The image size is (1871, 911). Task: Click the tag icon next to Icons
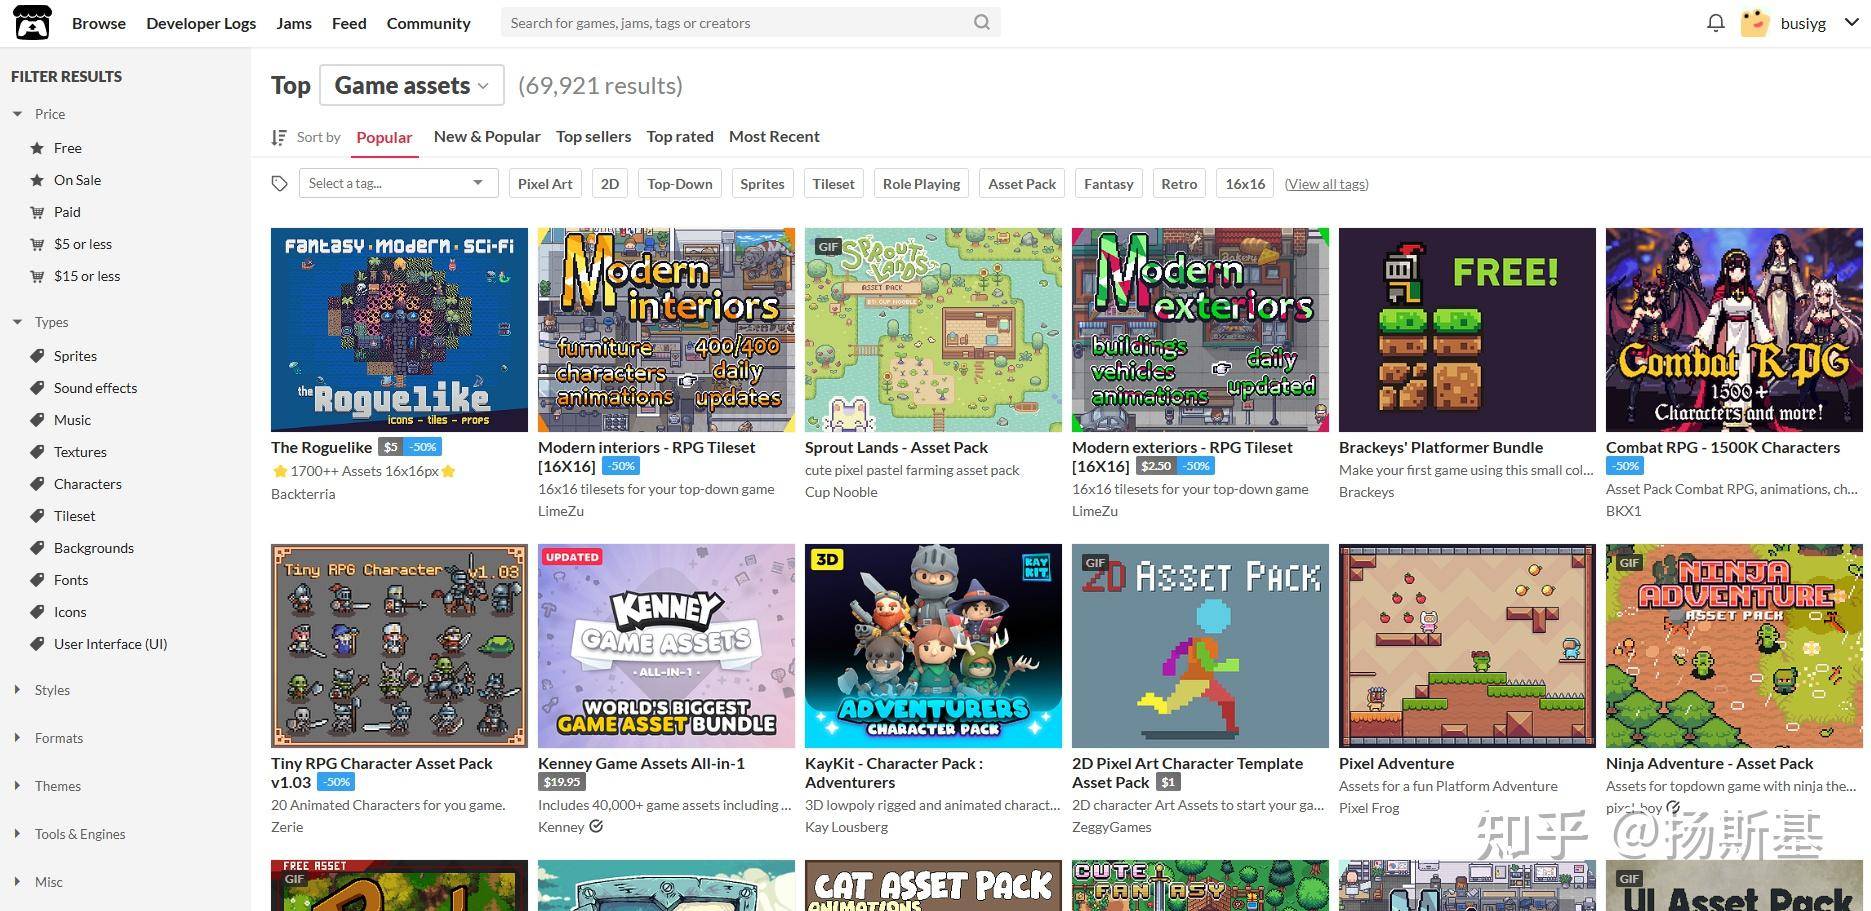coord(37,612)
